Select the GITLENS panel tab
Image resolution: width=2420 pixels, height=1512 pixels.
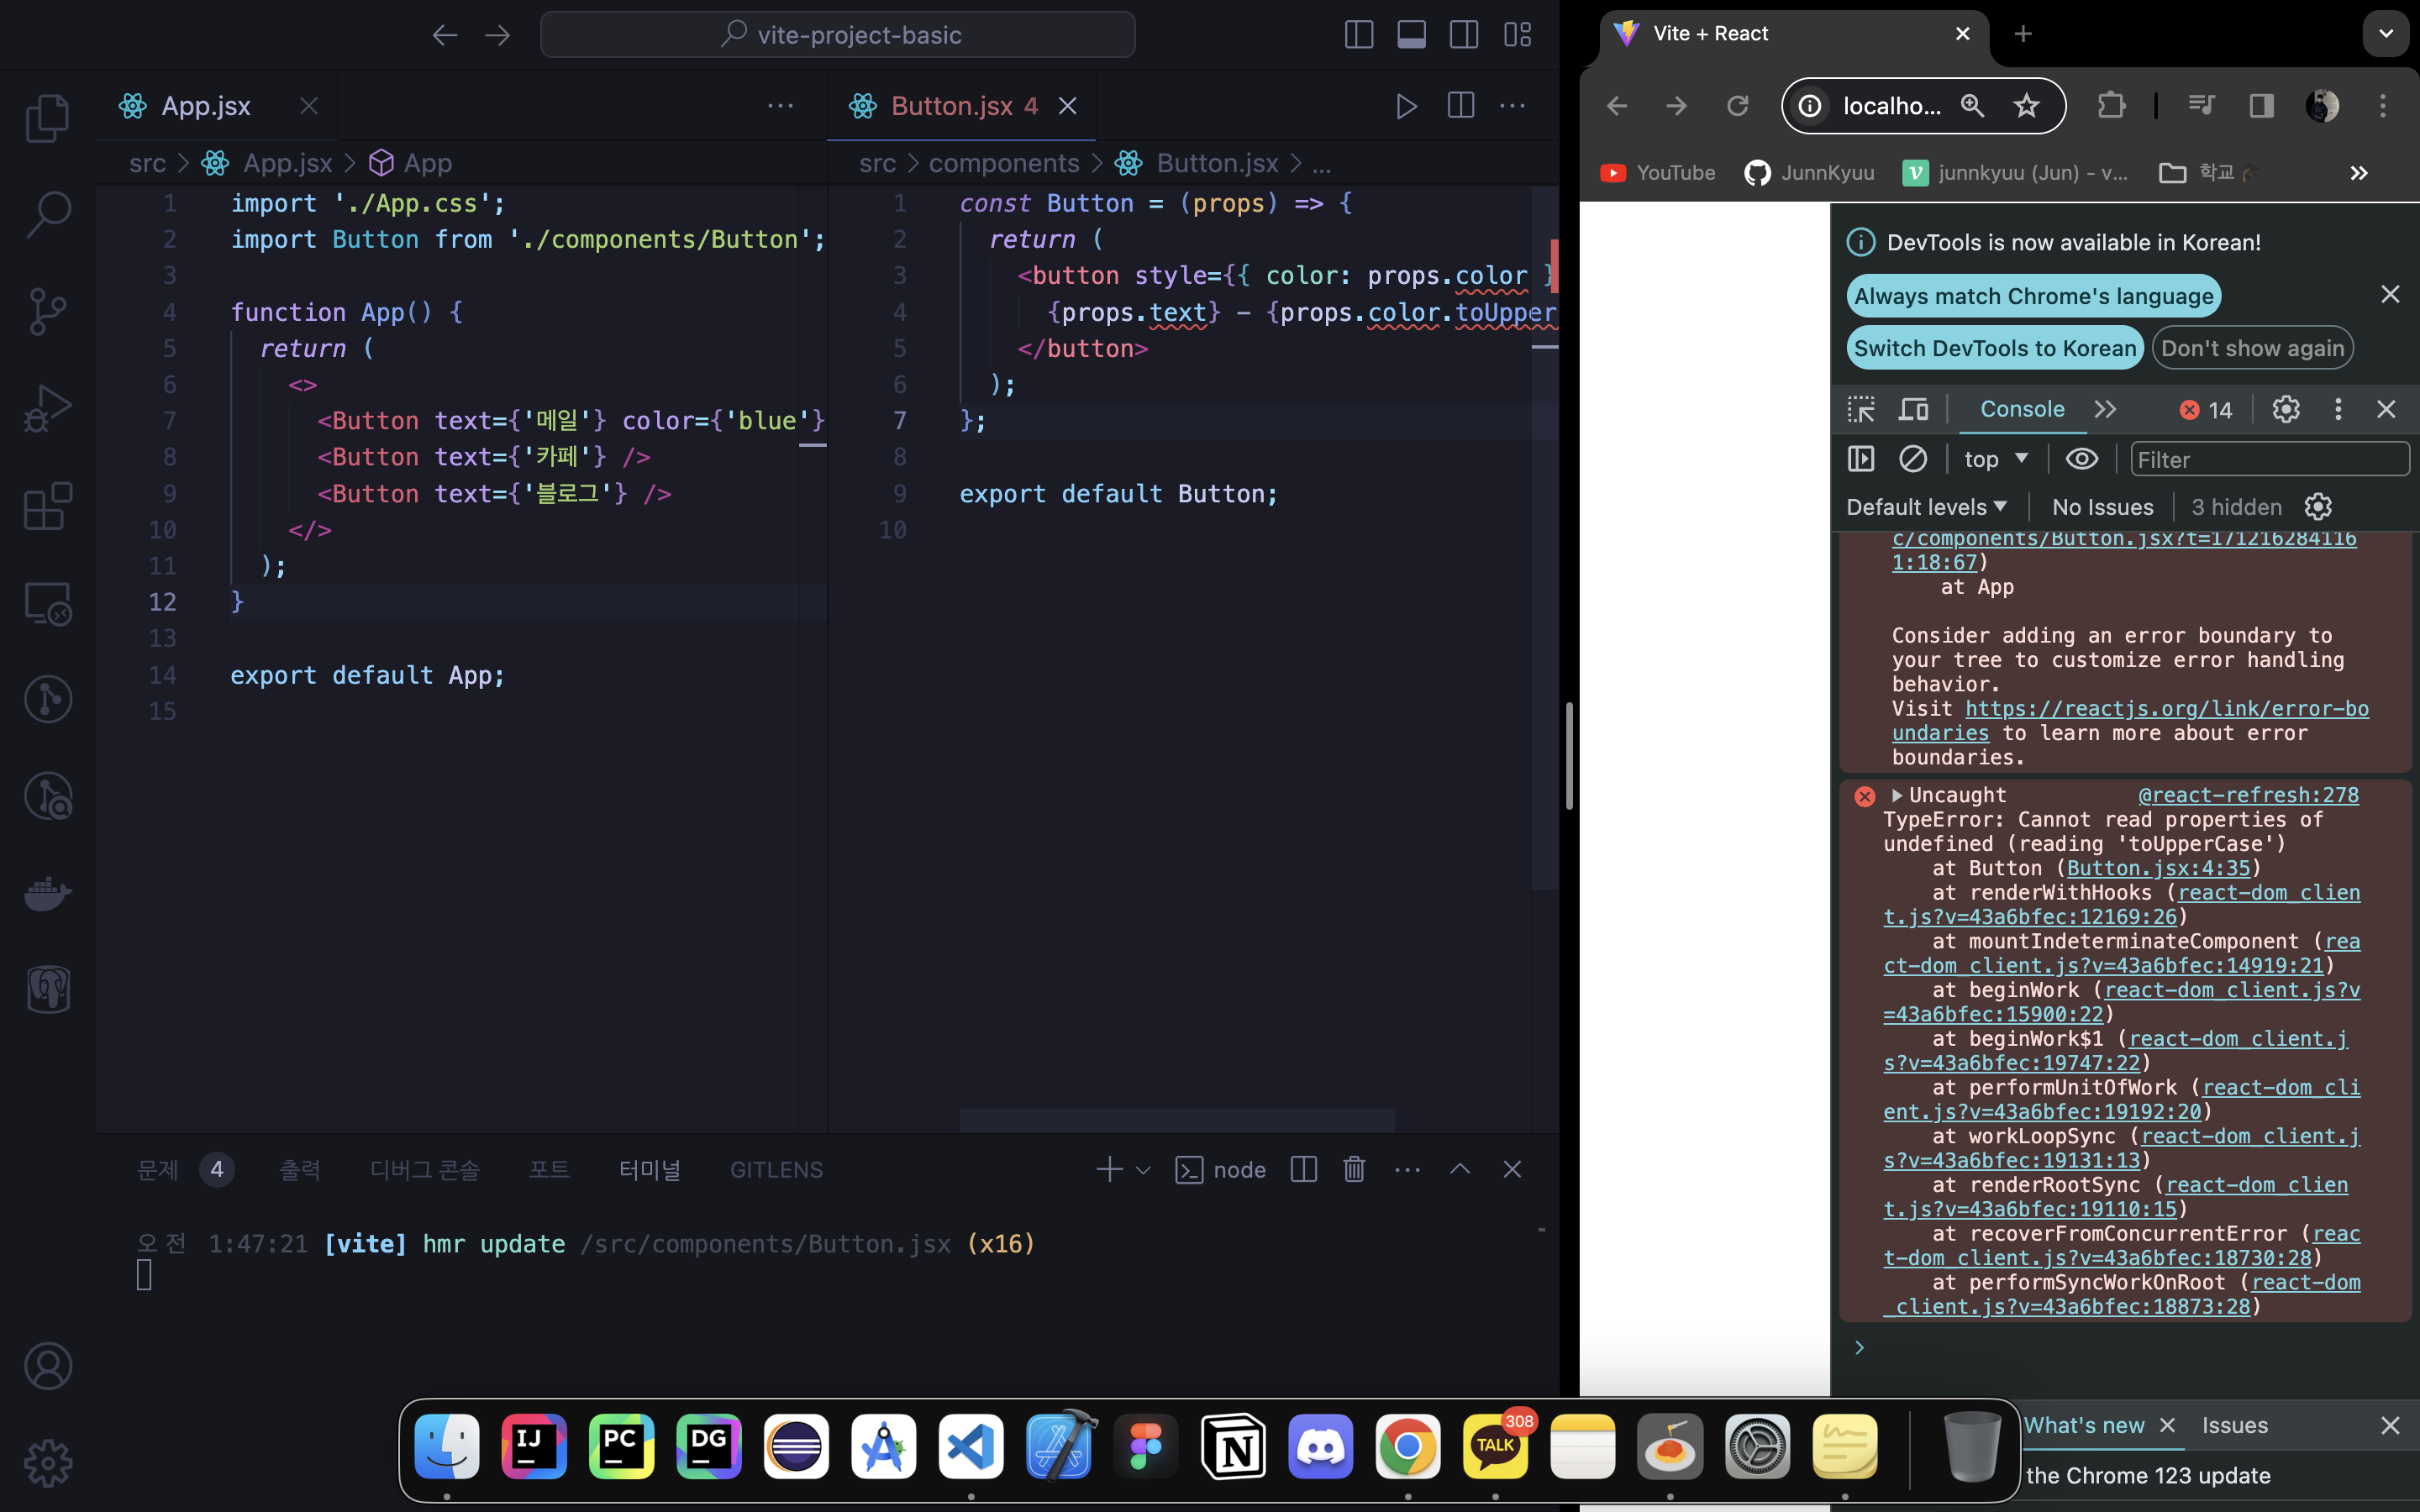pos(776,1169)
